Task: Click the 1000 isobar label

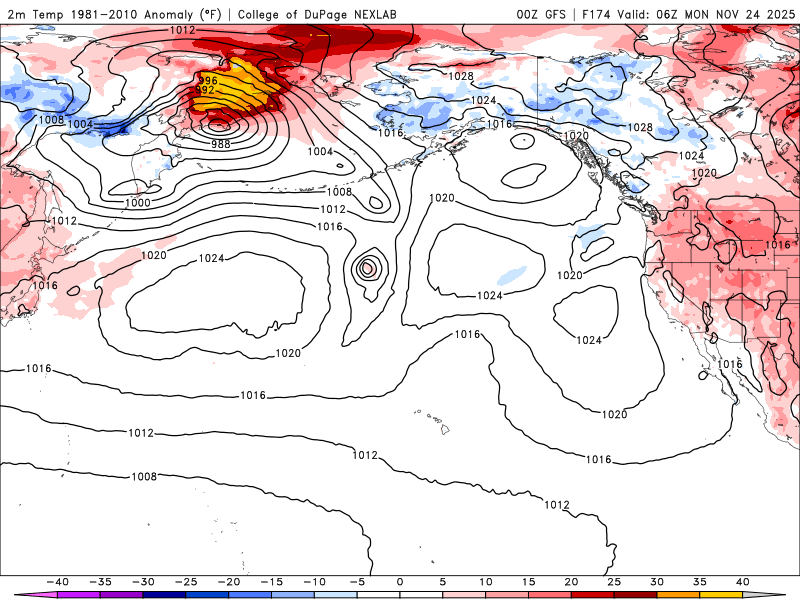Action: (138, 203)
